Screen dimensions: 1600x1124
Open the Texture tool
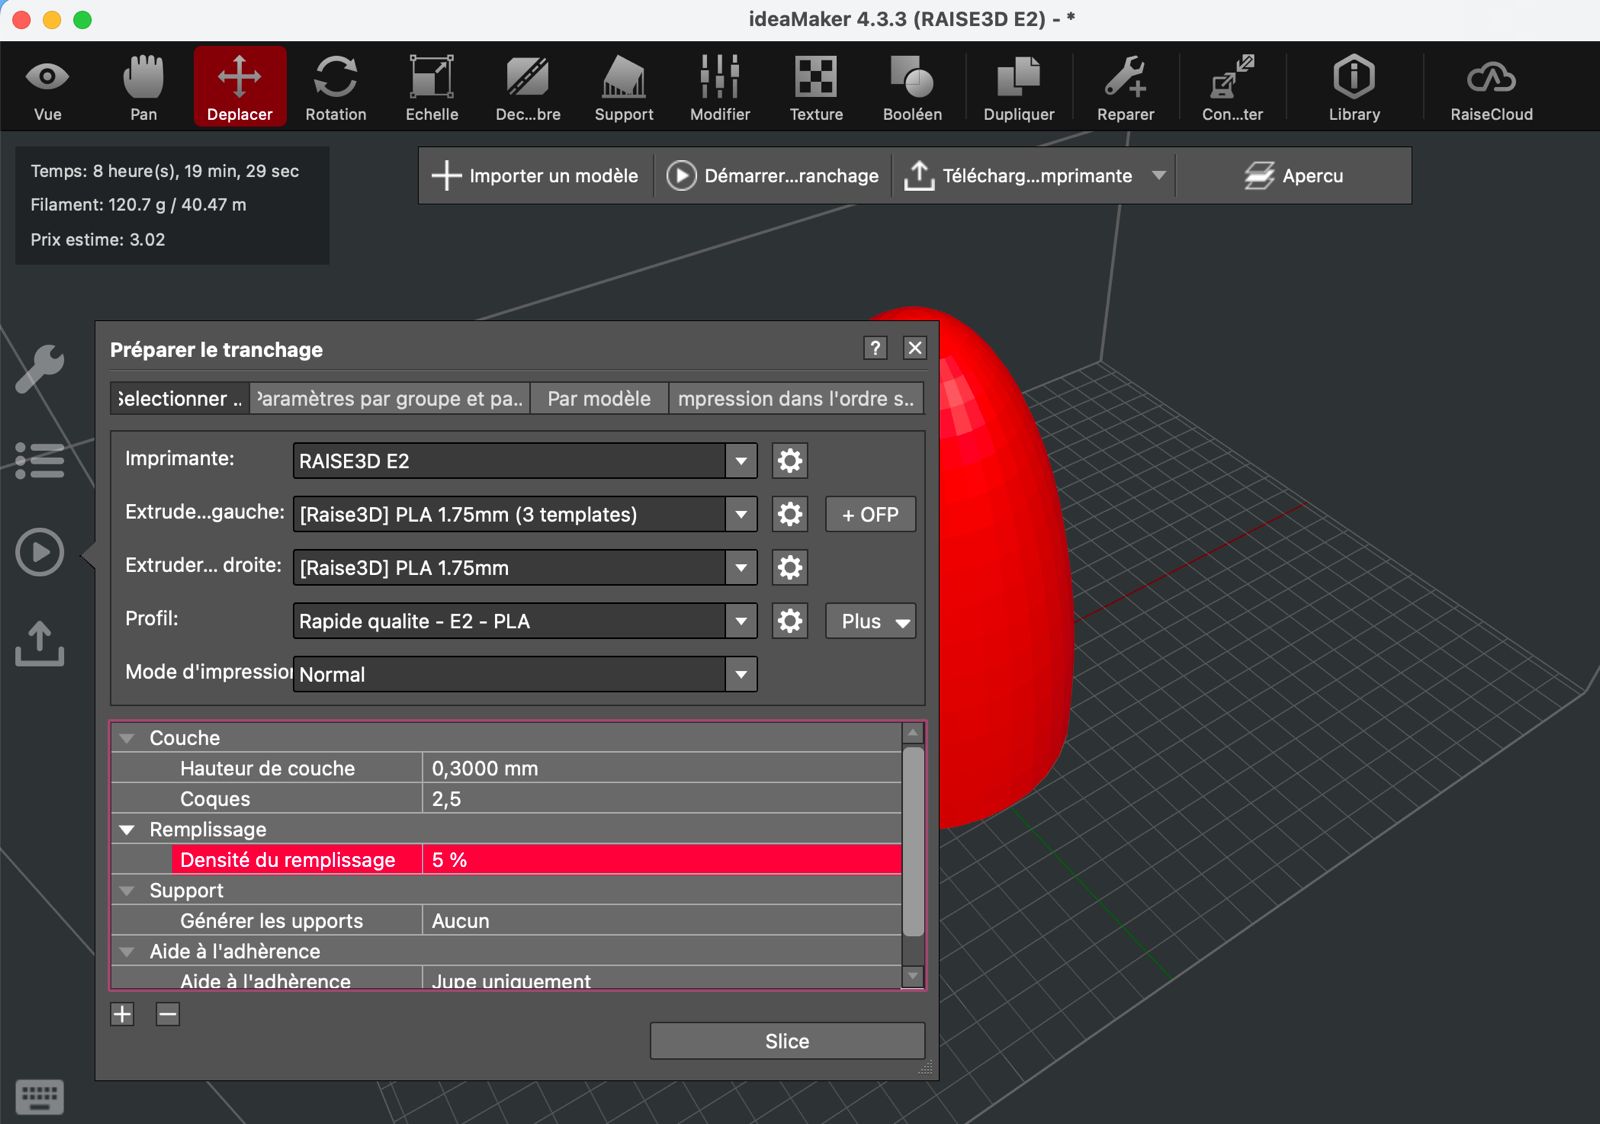[816, 87]
